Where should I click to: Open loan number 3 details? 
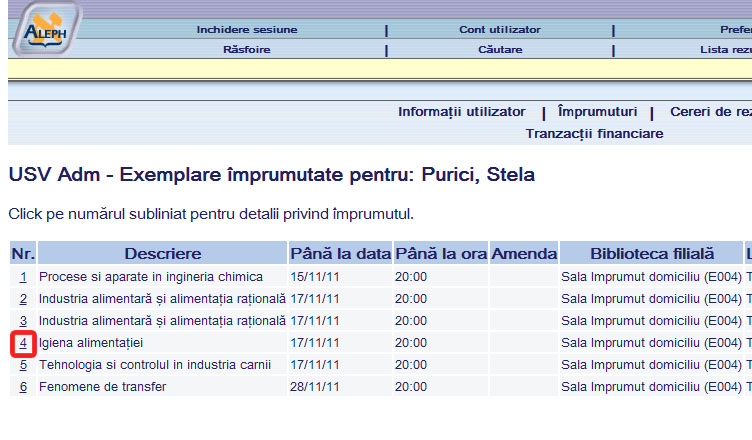23,321
